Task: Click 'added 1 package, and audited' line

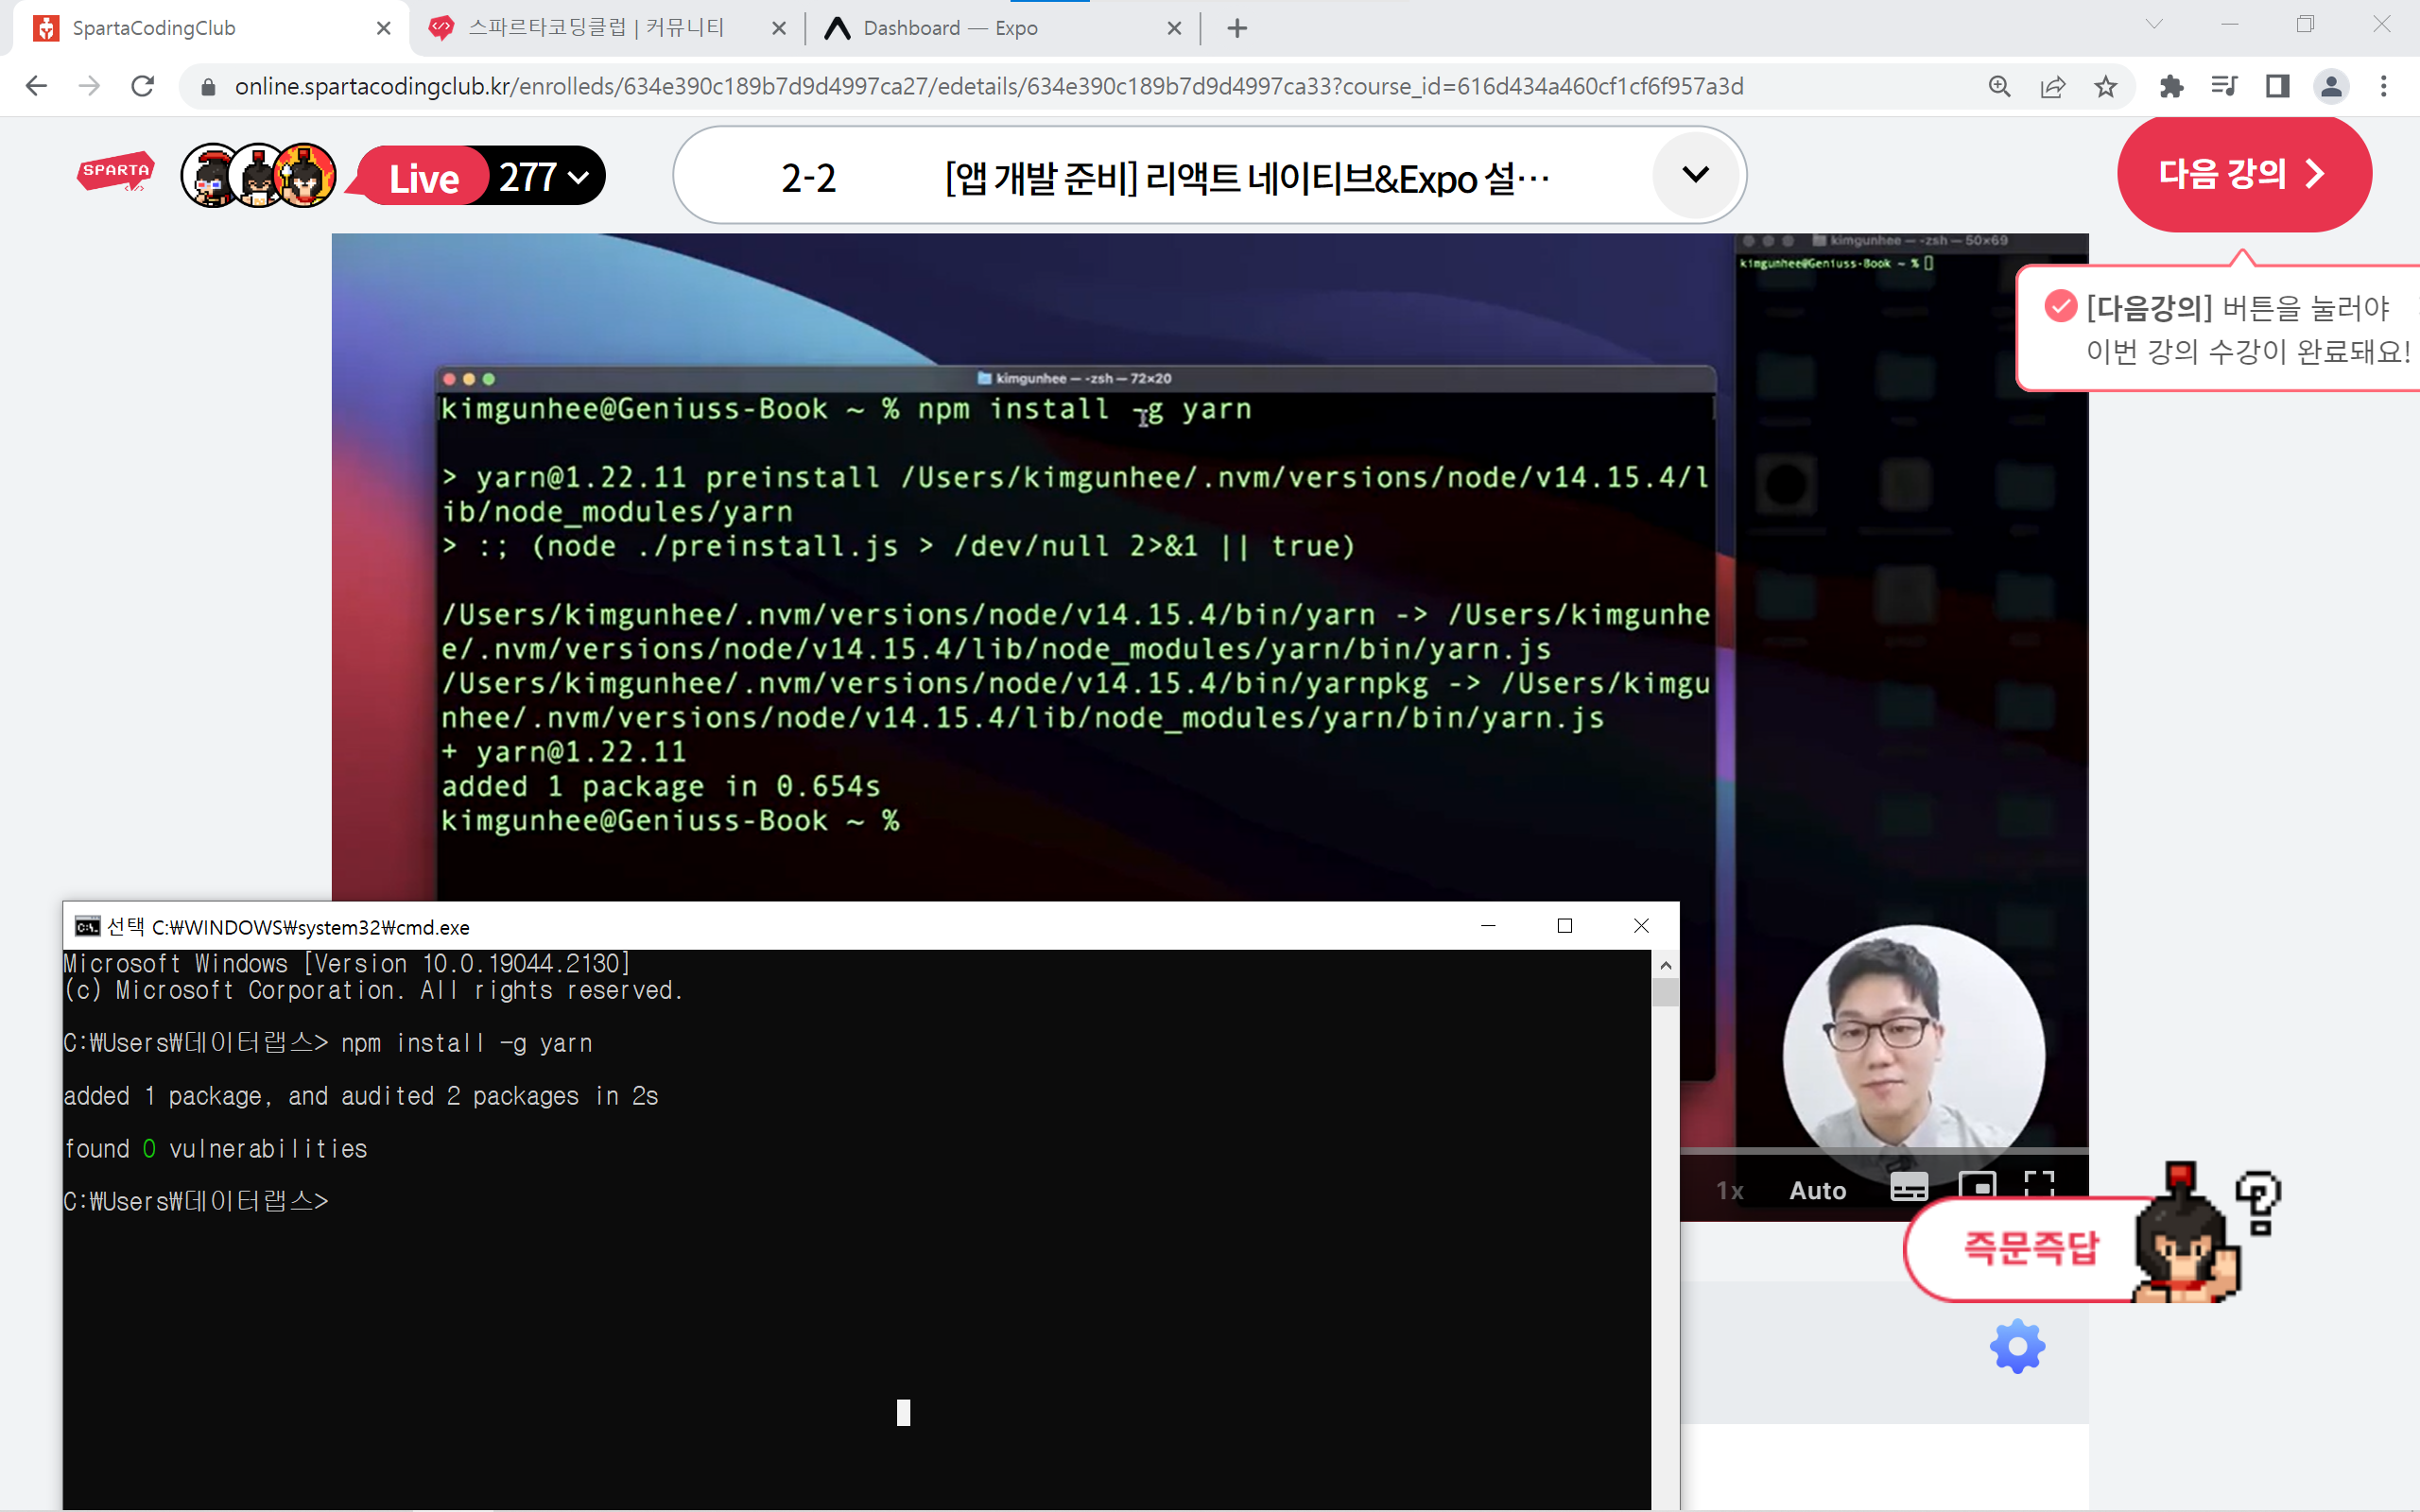Action: coord(360,1096)
